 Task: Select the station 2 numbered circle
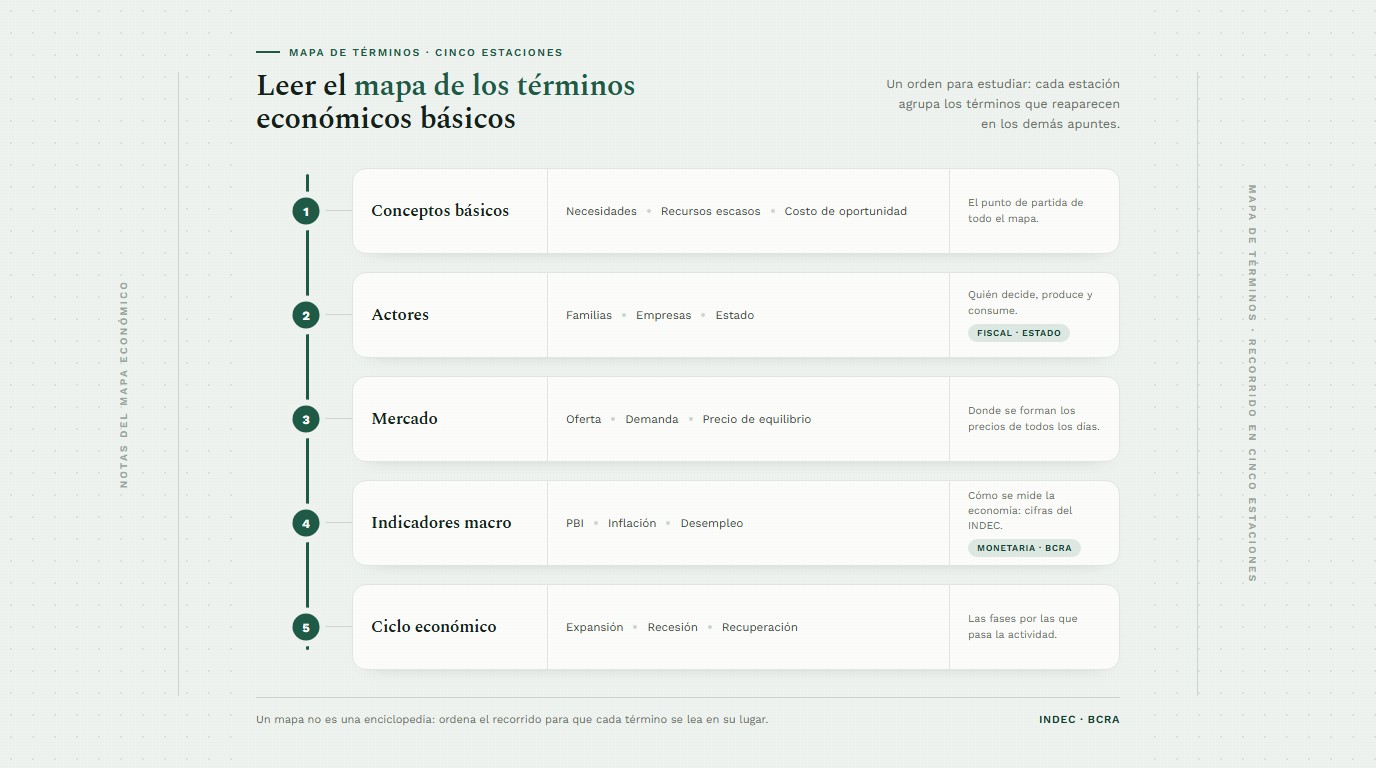pyautogui.click(x=306, y=315)
